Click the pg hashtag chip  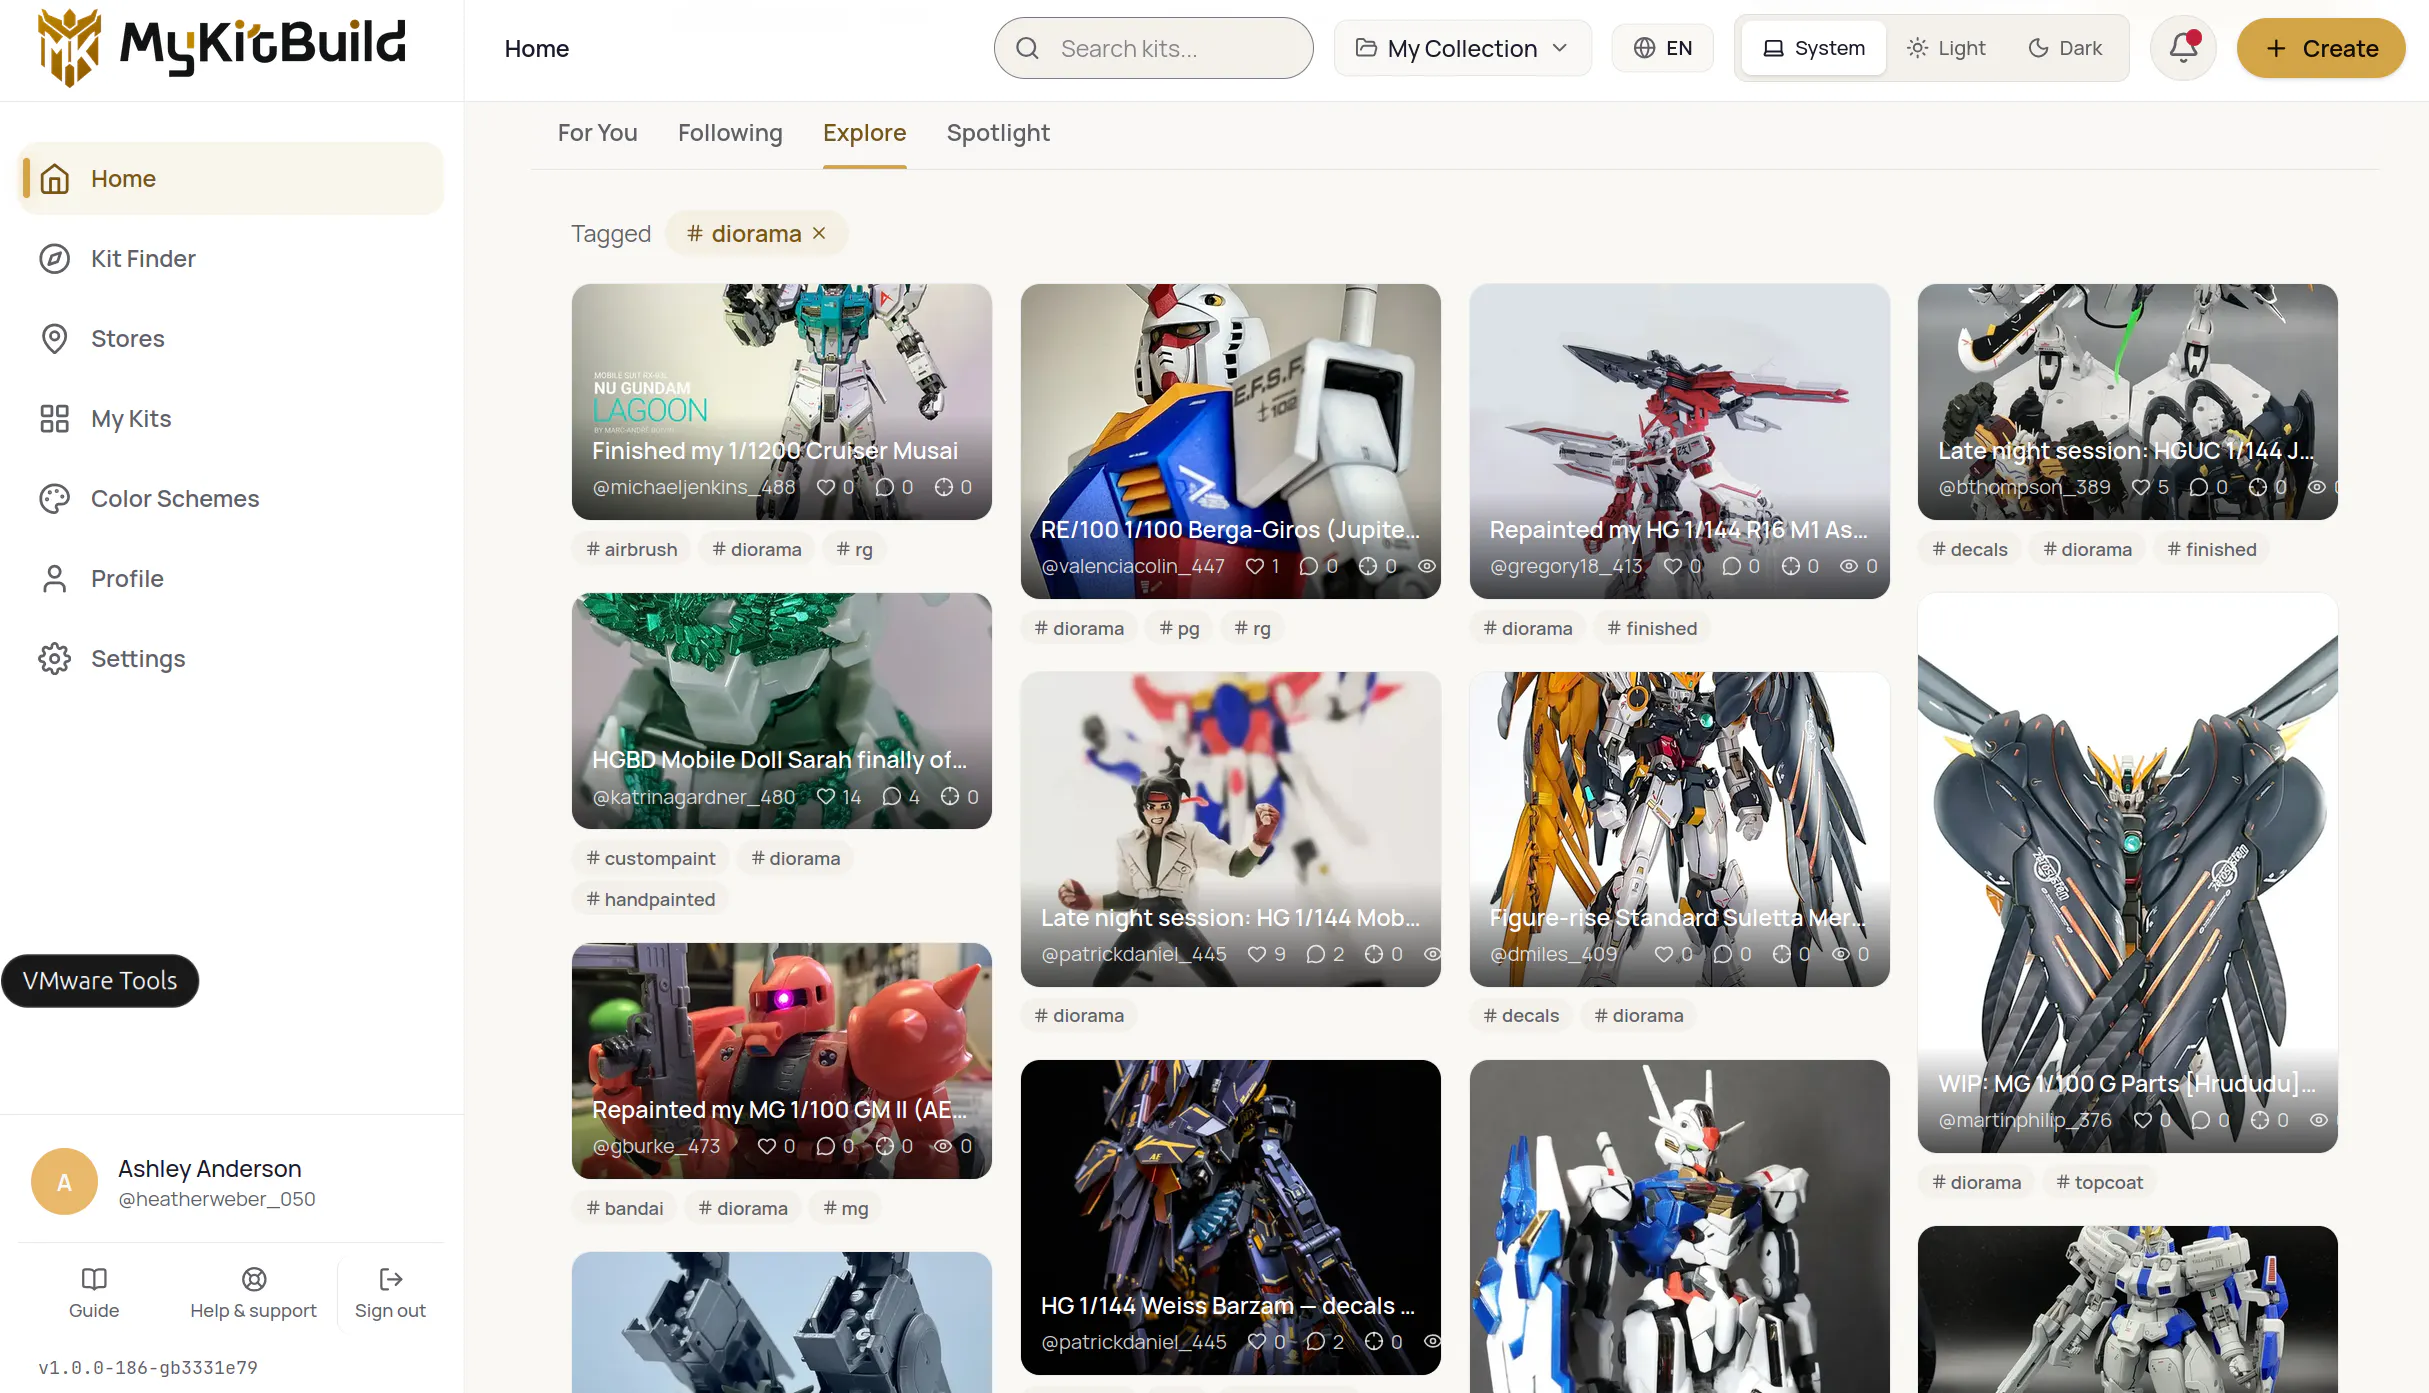pos(1180,629)
